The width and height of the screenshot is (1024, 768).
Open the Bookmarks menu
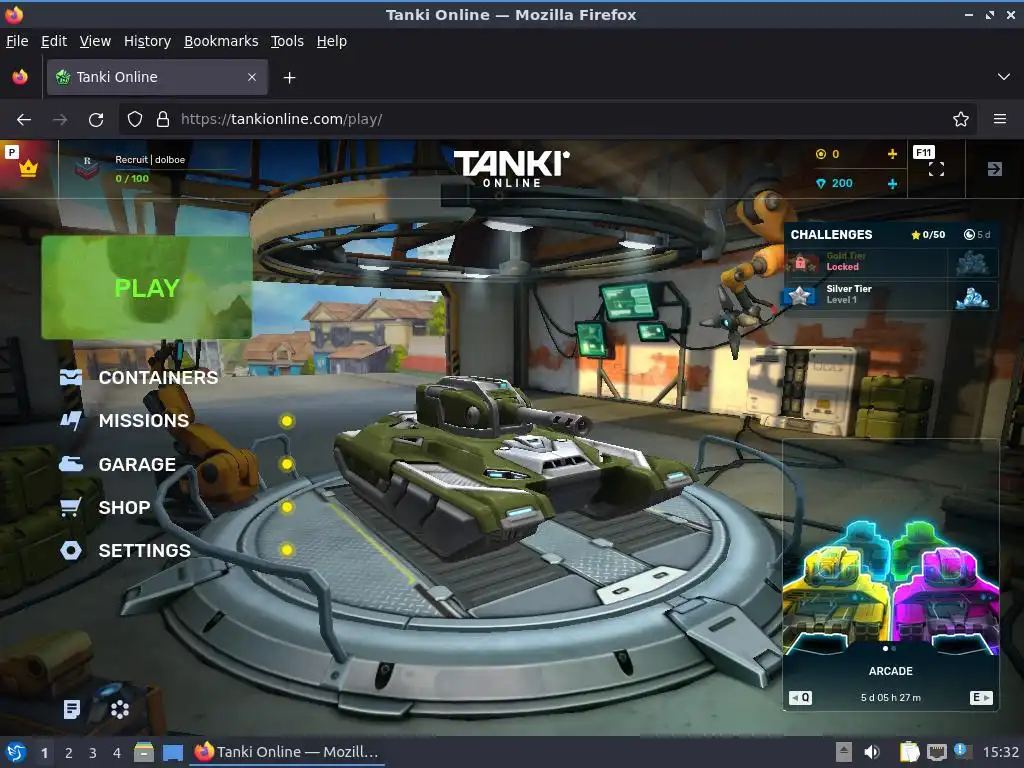[221, 41]
